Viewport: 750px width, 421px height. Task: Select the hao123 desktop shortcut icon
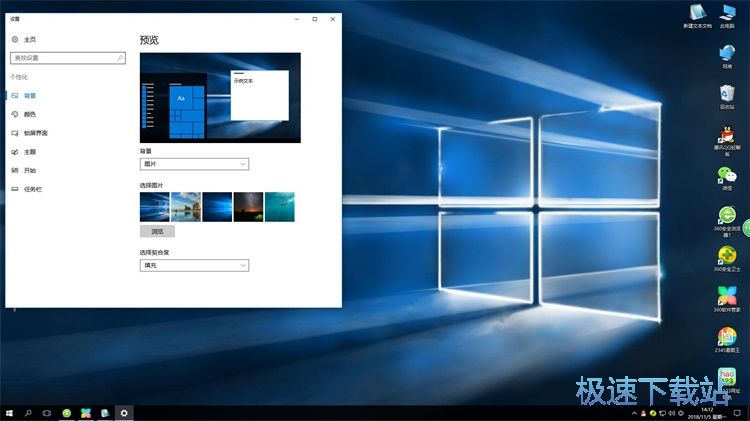point(727,382)
